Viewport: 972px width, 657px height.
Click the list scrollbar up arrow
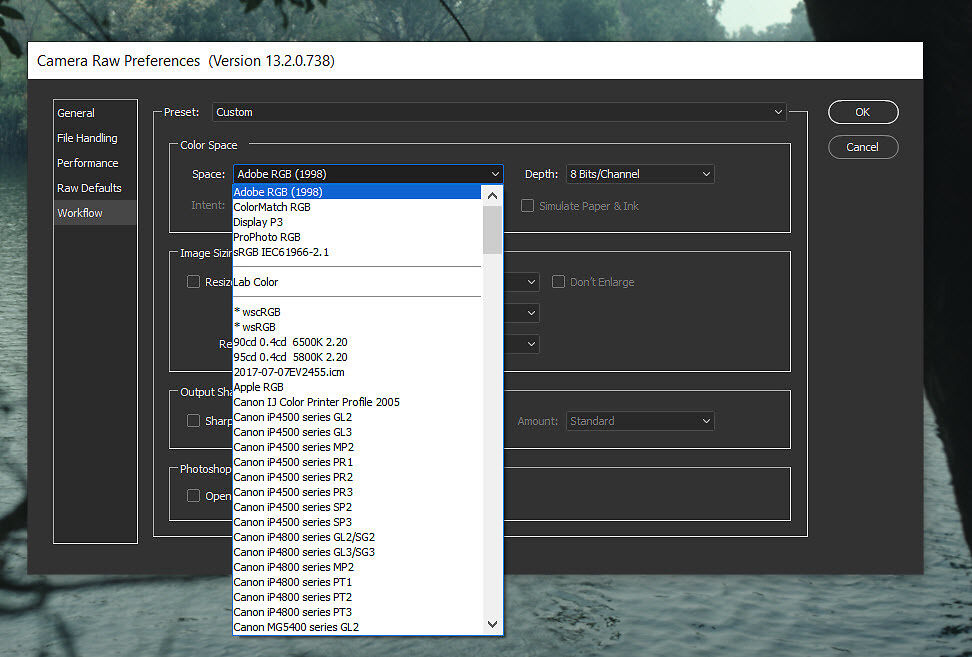492,194
